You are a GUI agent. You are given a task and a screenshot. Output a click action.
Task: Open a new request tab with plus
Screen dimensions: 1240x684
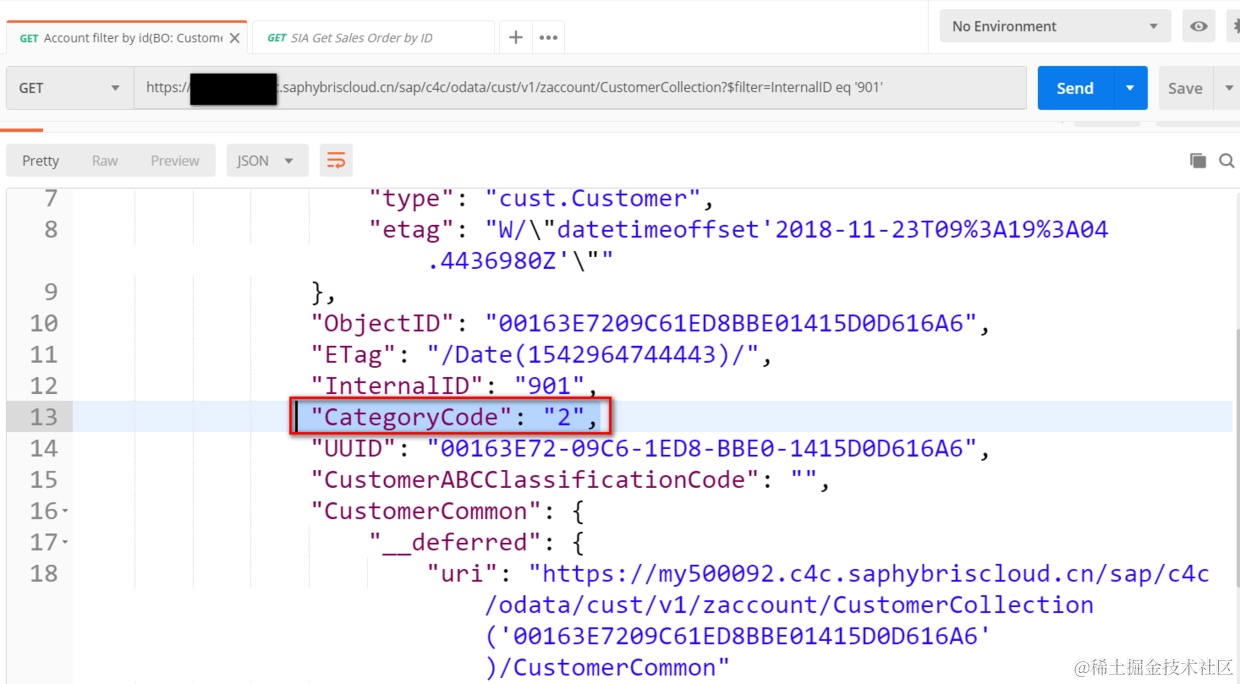pyautogui.click(x=515, y=37)
